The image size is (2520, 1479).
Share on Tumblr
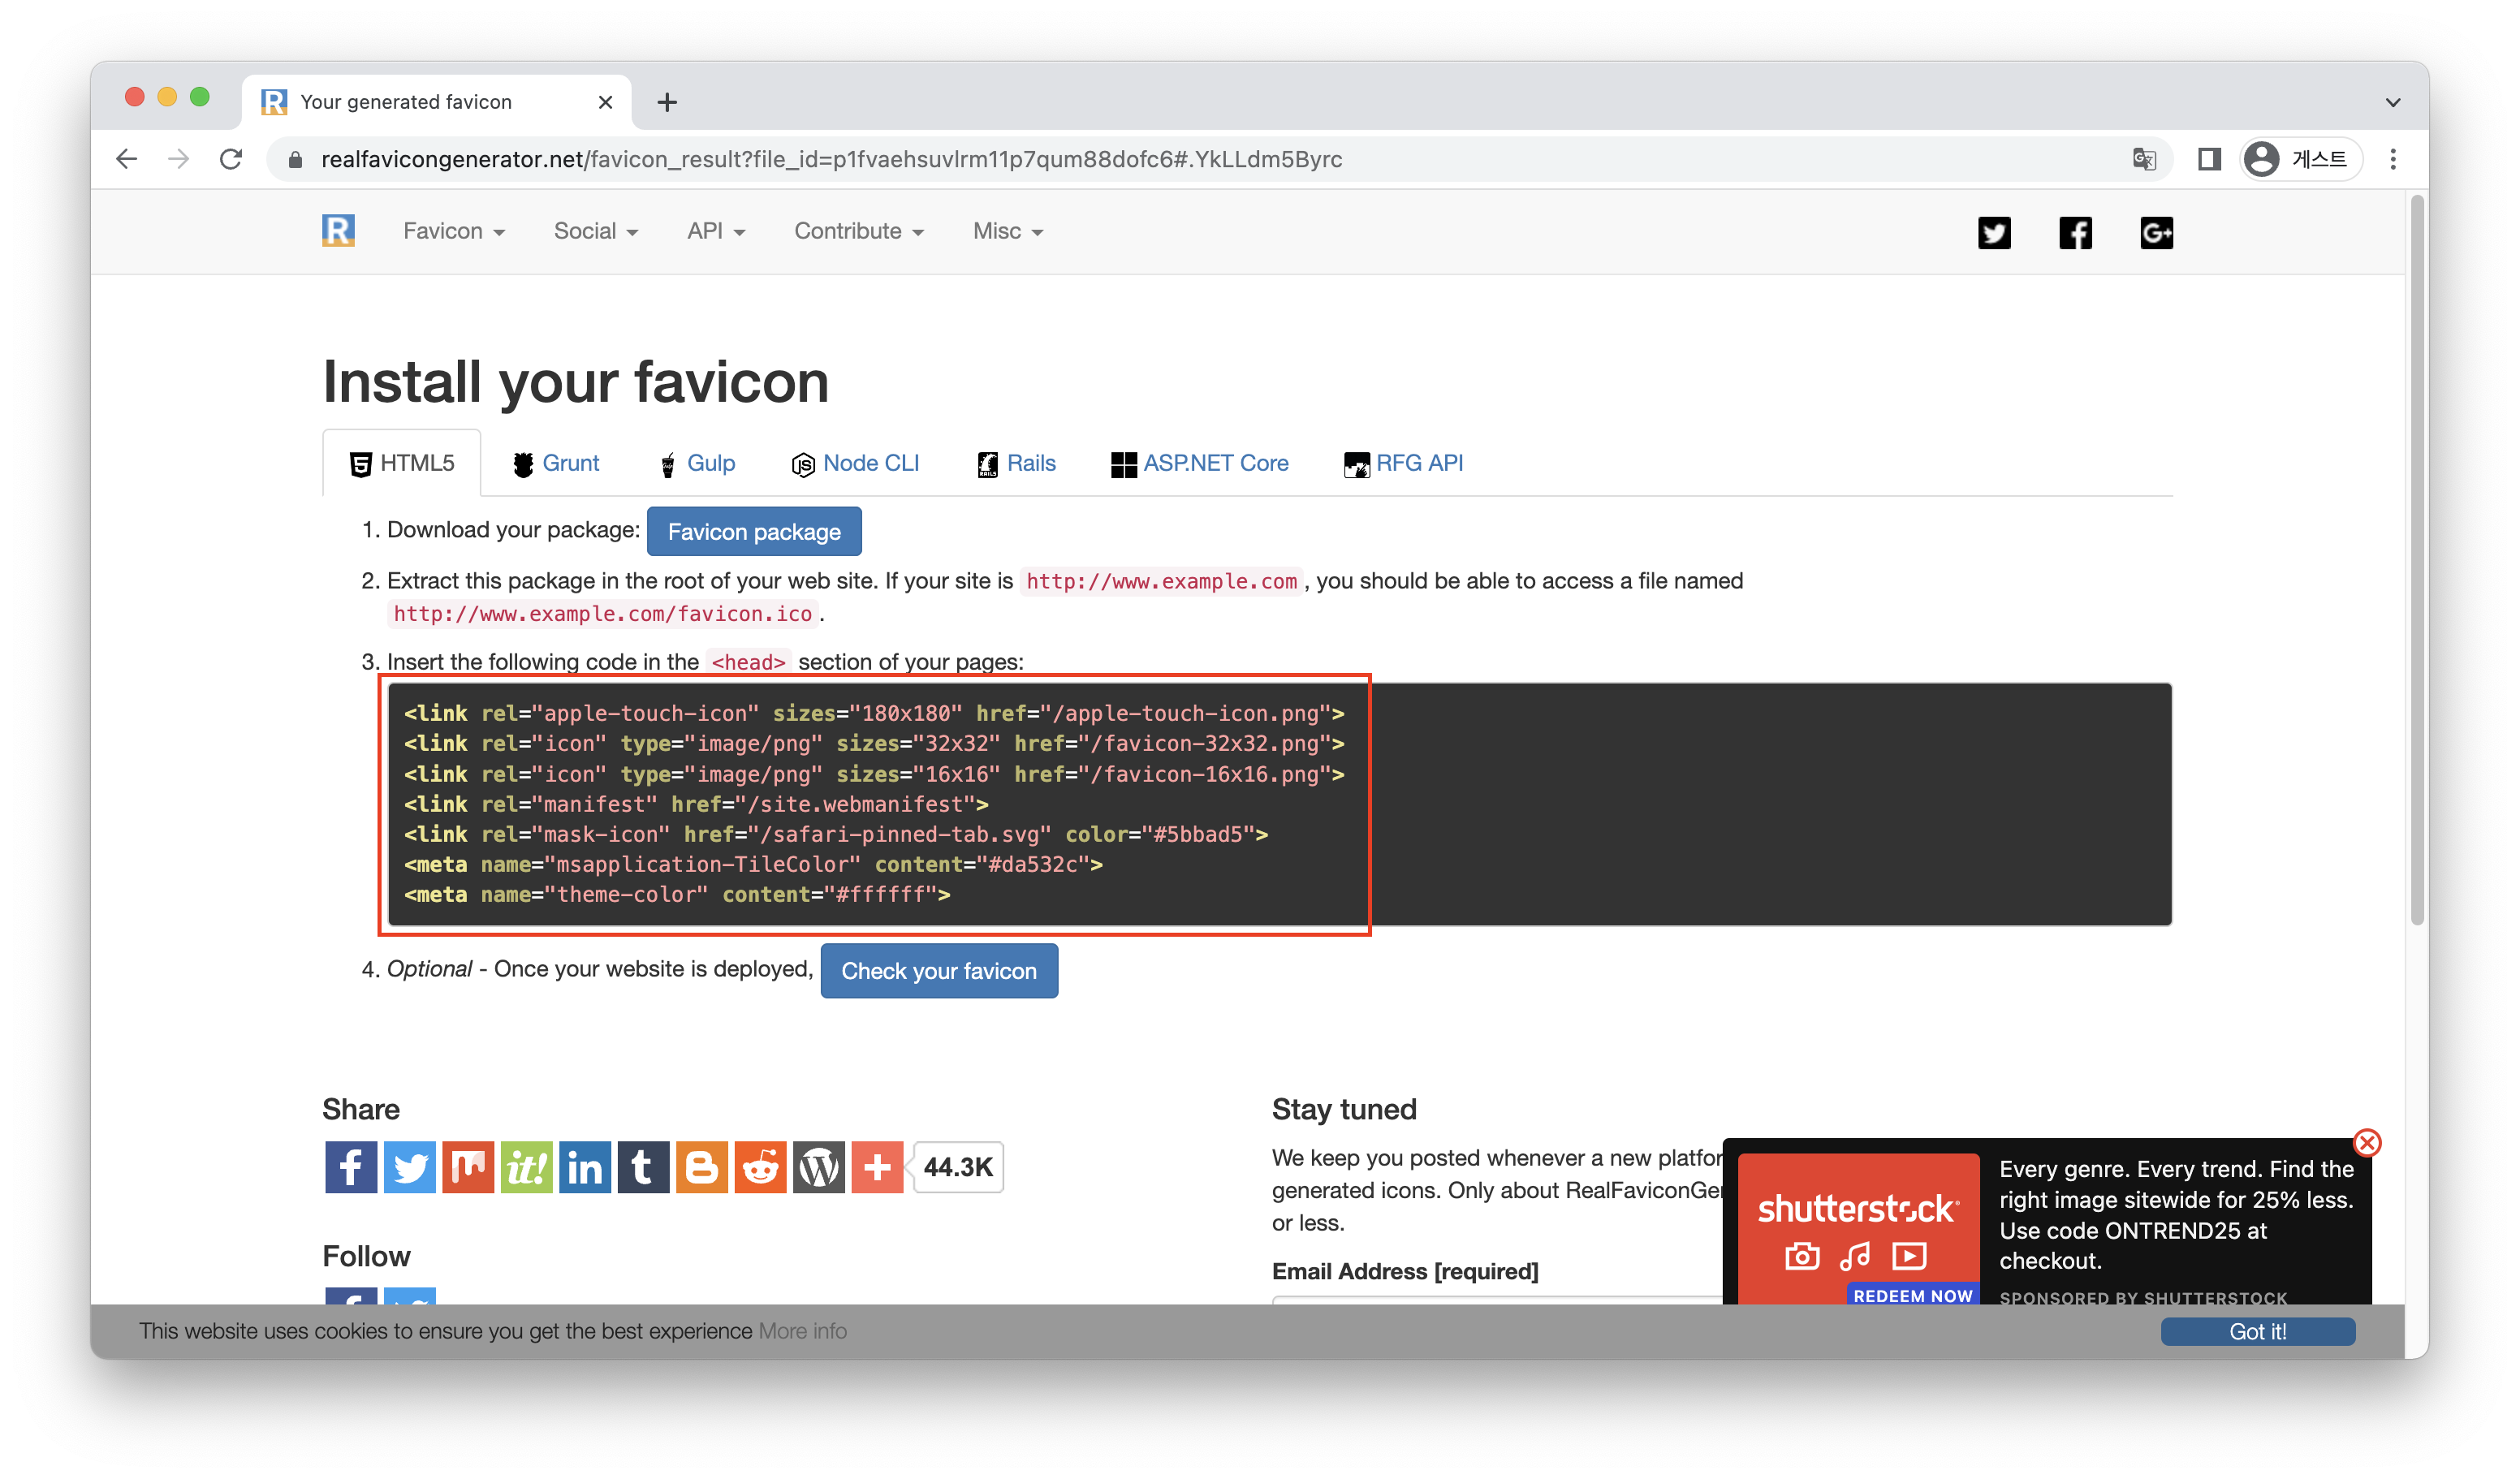(643, 1166)
